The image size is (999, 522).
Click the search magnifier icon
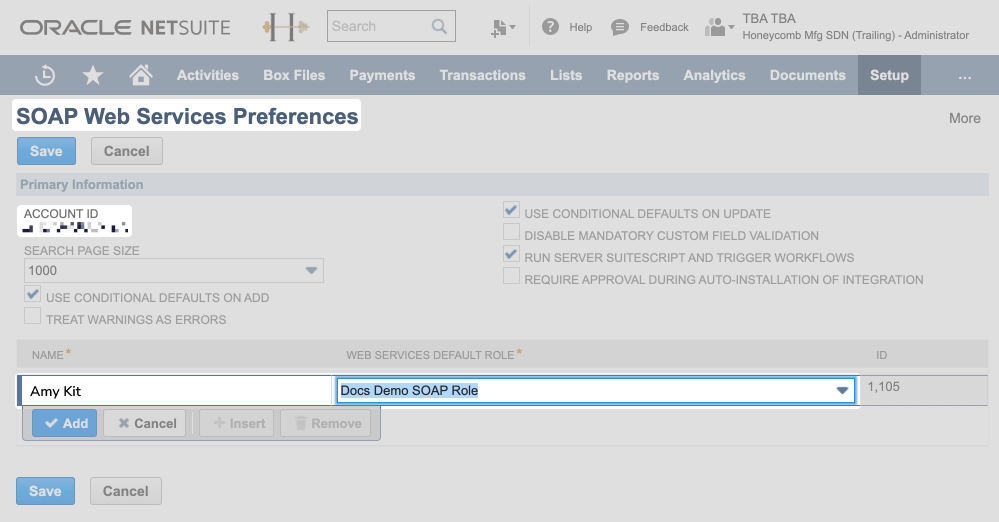tap(438, 26)
